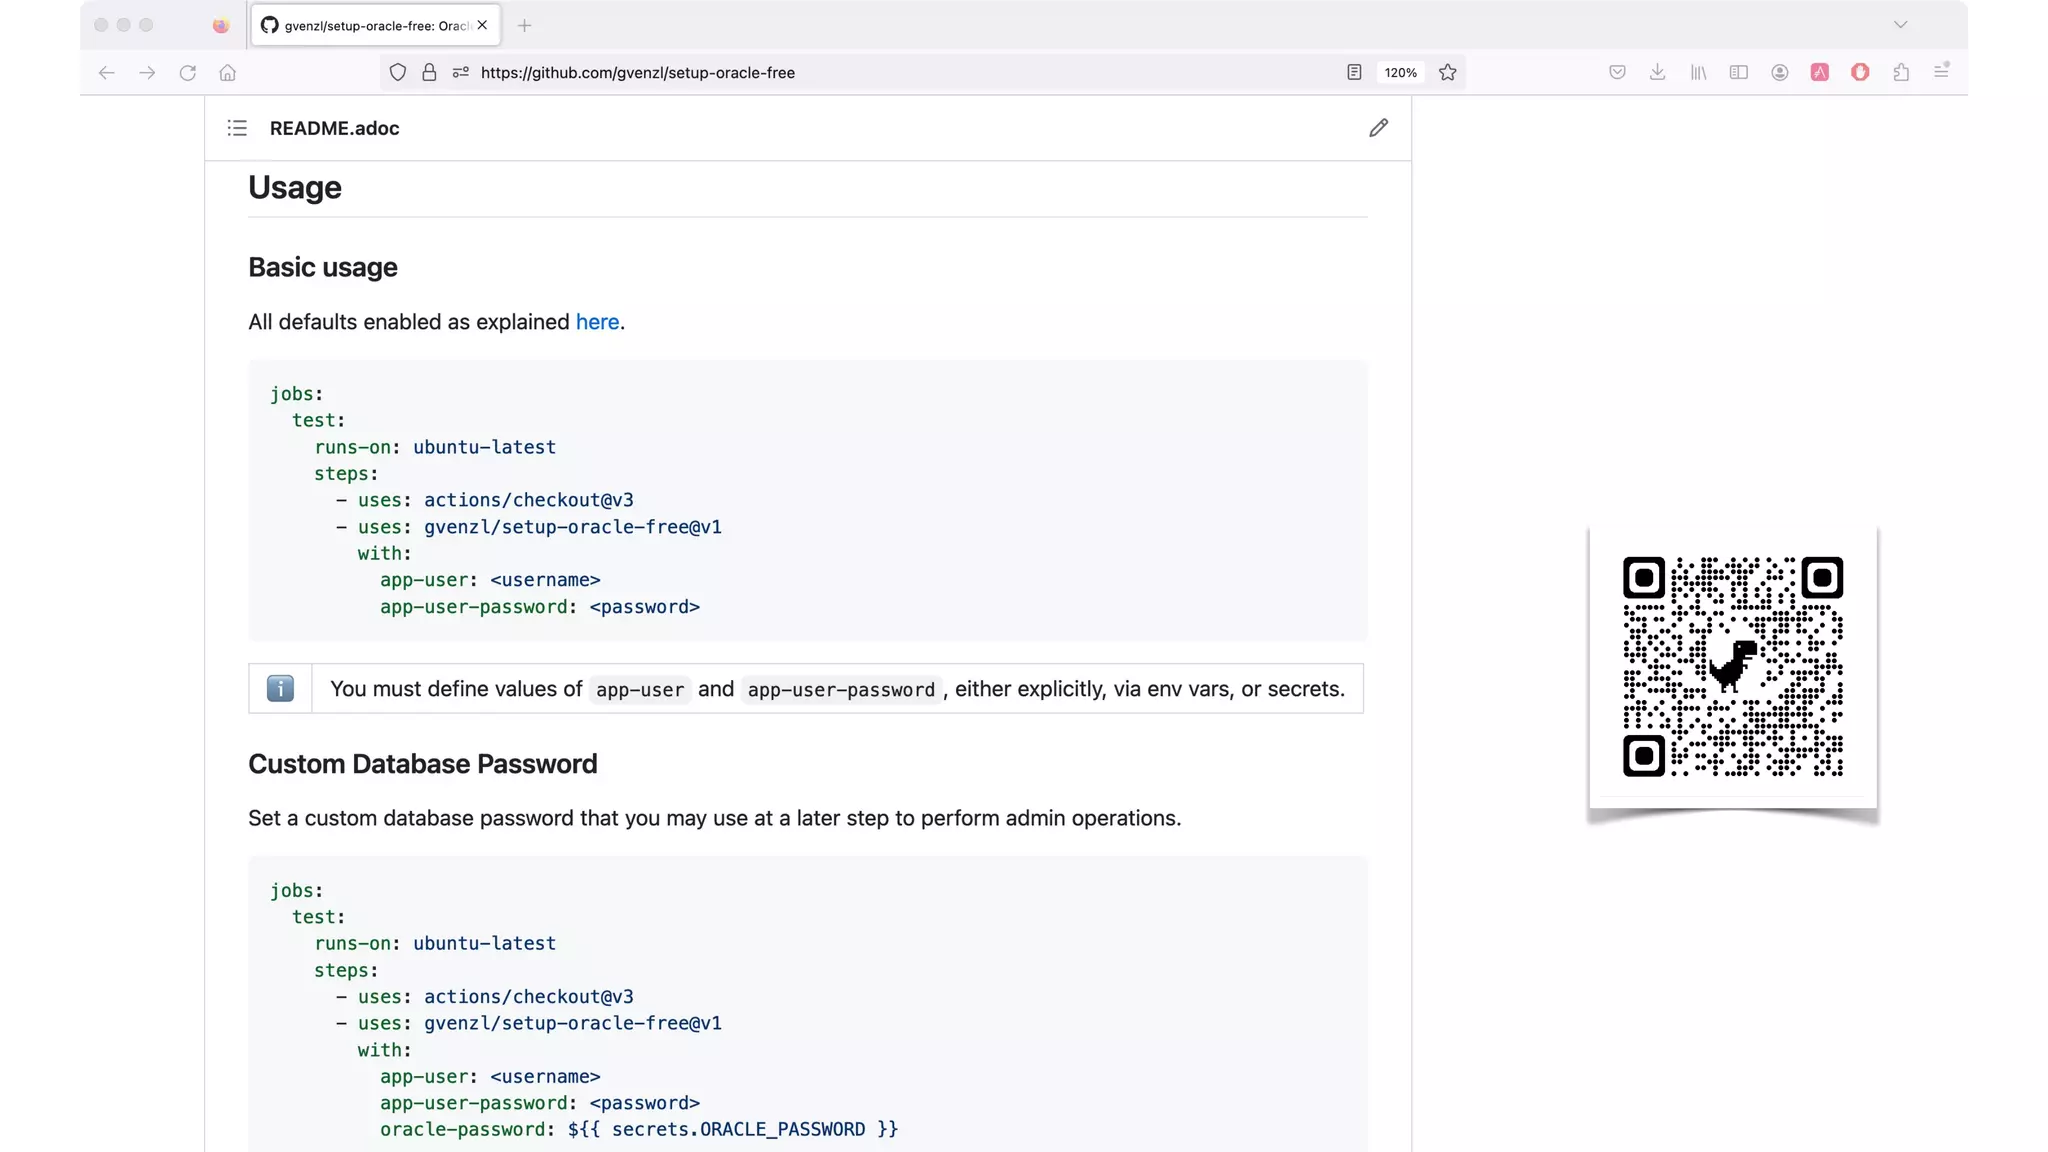Save page to Pocket

click(1617, 72)
